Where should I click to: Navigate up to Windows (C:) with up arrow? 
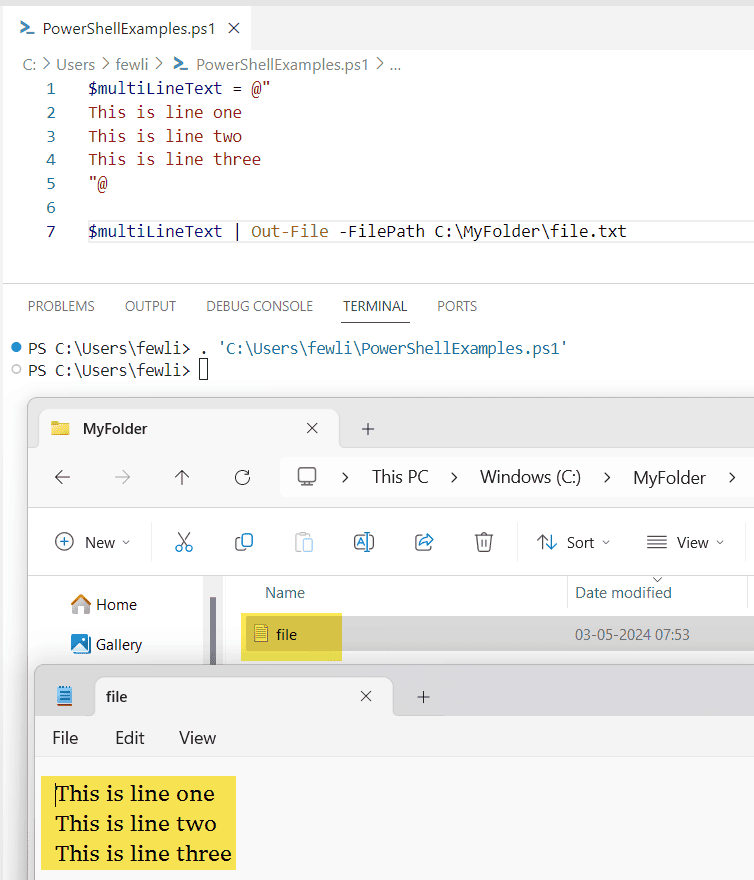(x=182, y=477)
